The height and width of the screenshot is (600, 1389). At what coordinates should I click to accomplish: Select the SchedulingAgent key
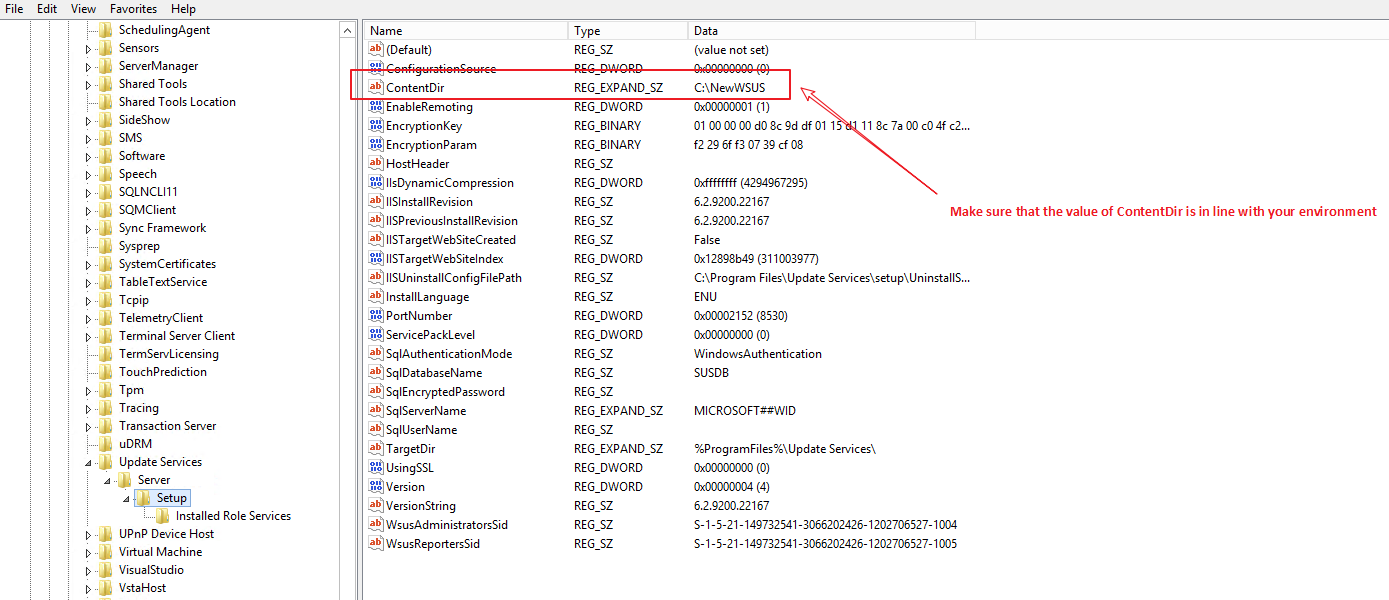[x=164, y=30]
